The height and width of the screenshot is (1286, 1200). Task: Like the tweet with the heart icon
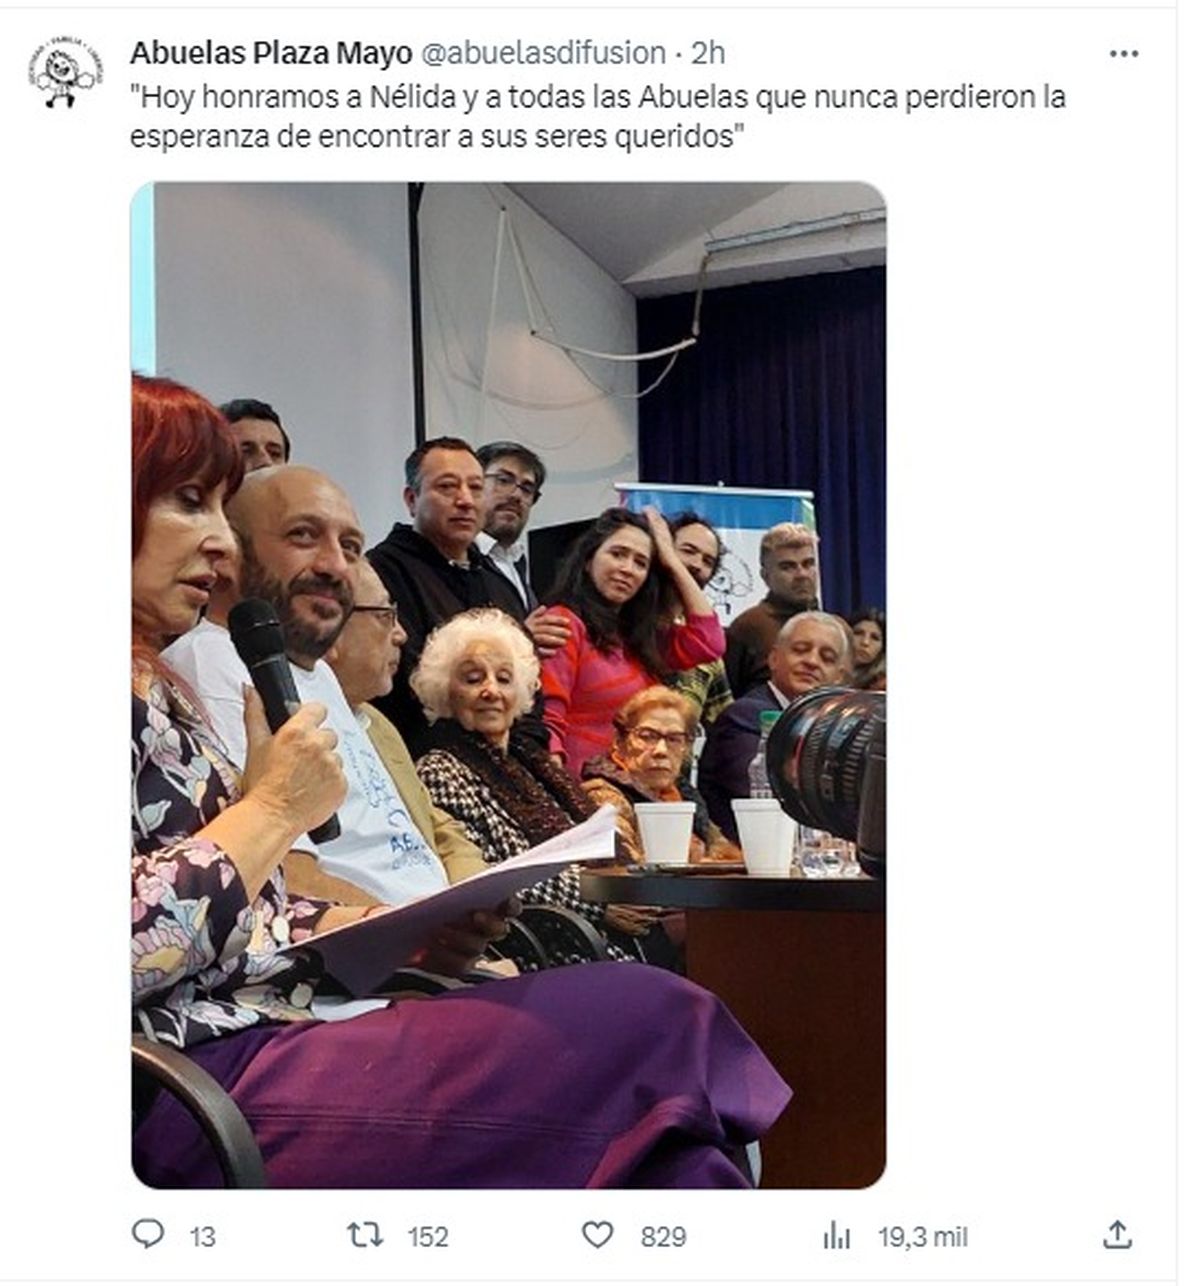pos(598,1236)
